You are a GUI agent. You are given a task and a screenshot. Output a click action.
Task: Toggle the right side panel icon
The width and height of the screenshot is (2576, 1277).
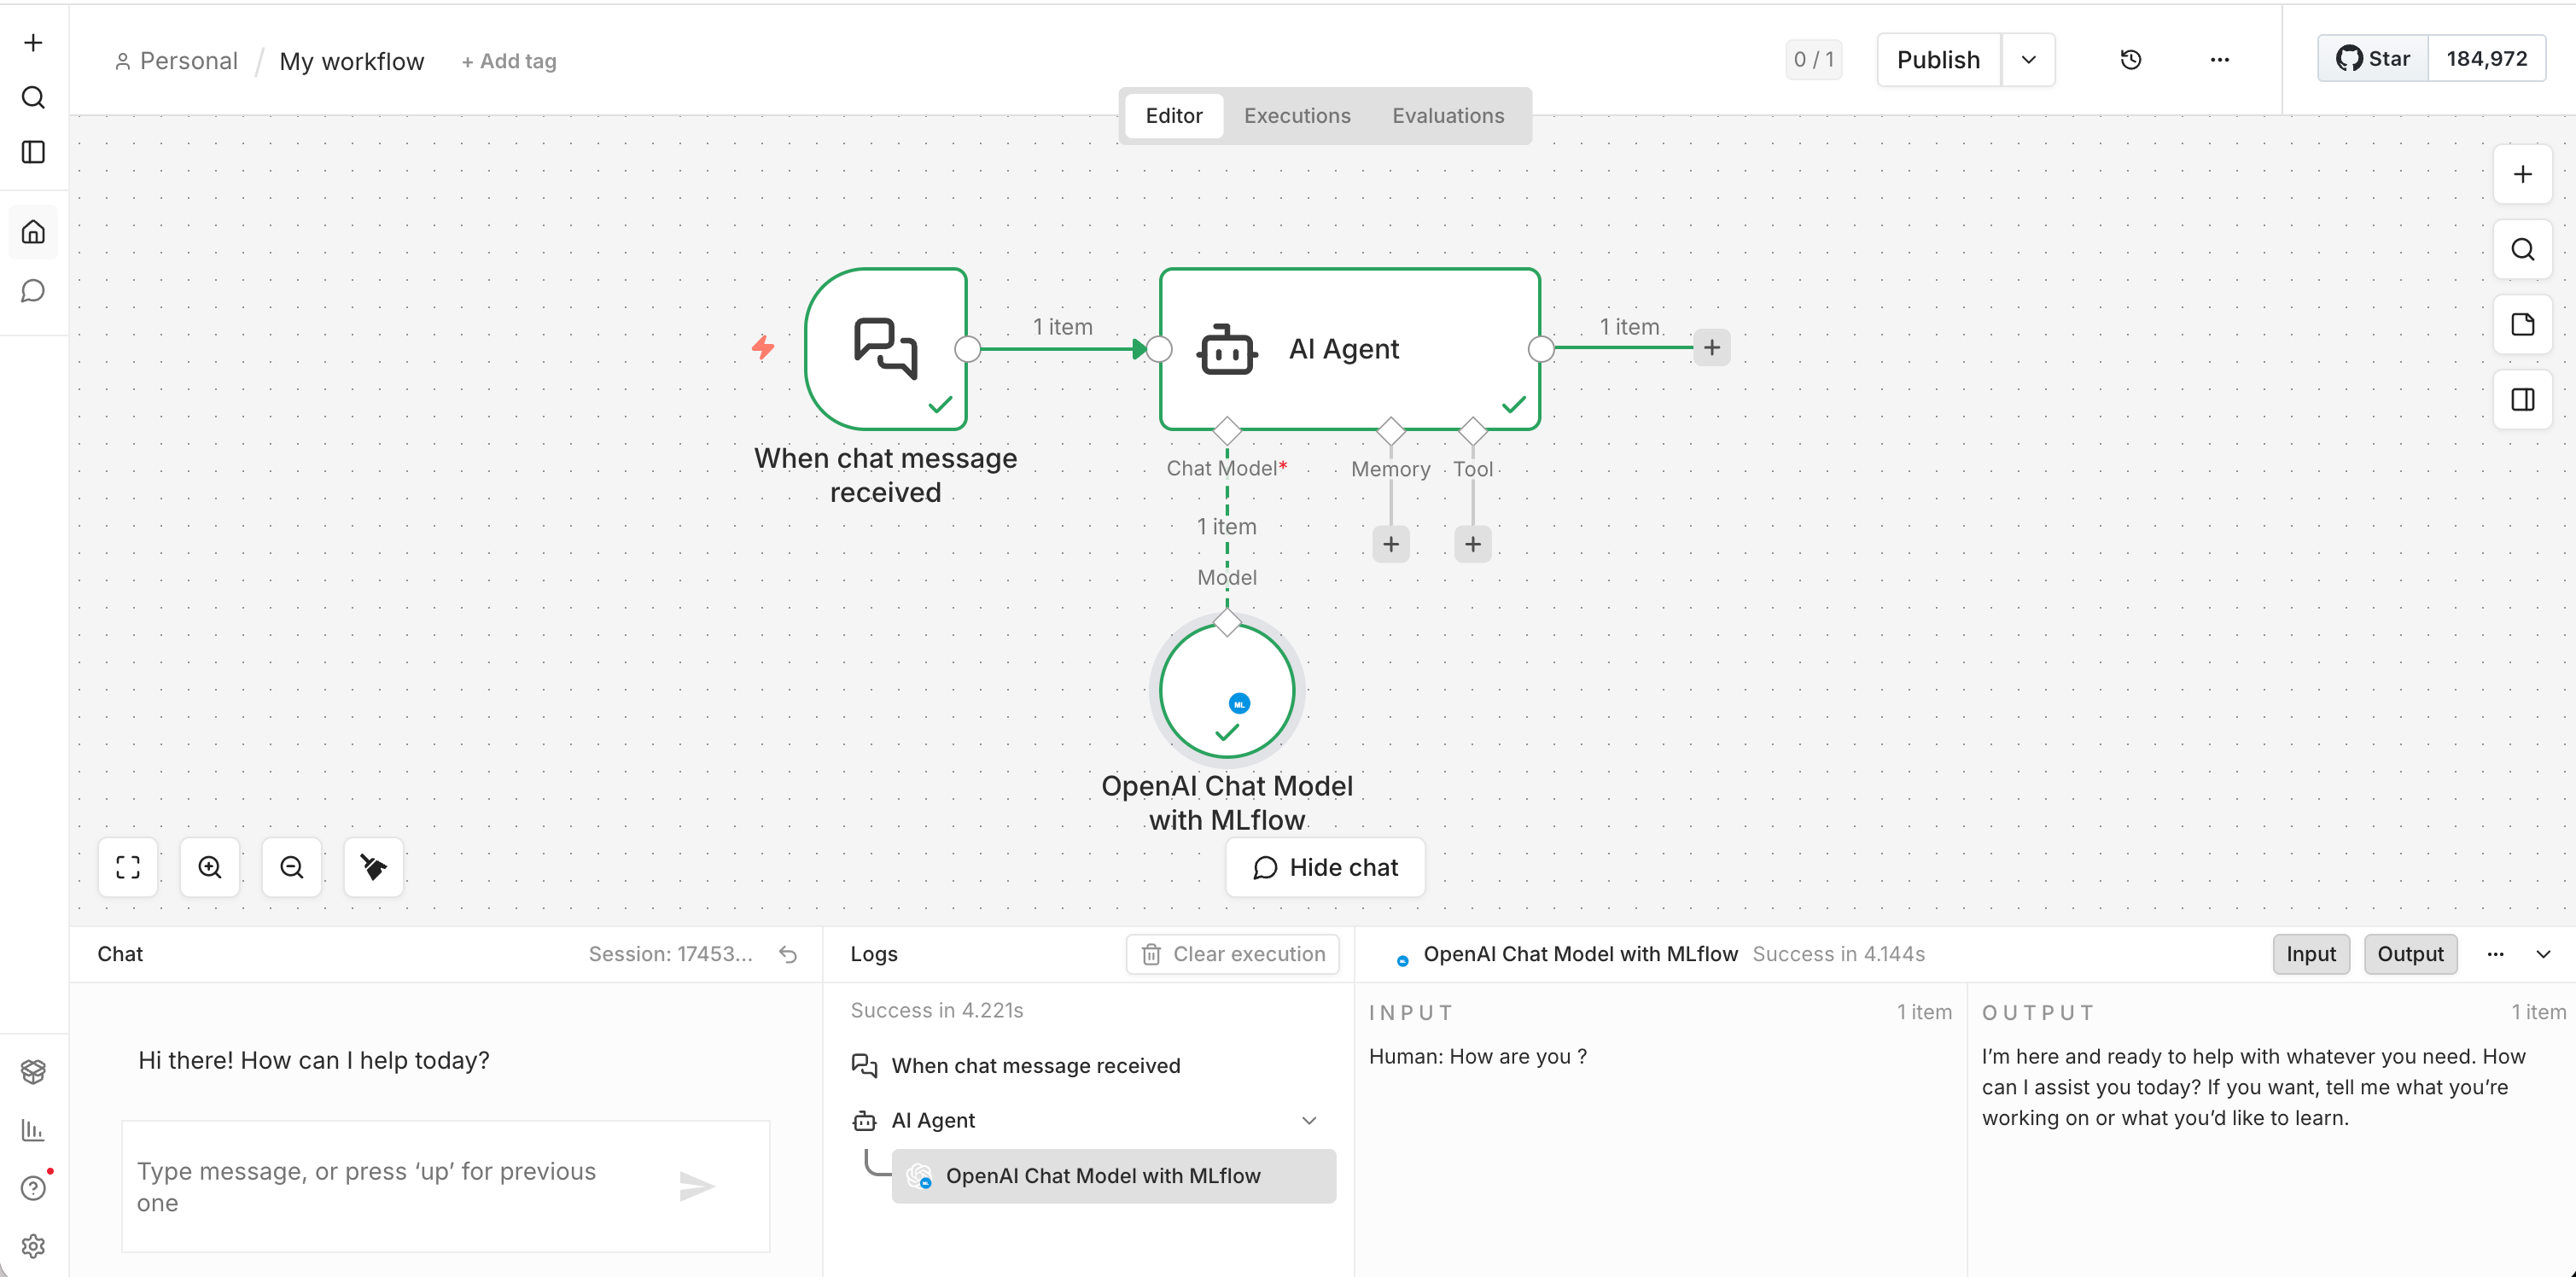click(x=2522, y=400)
